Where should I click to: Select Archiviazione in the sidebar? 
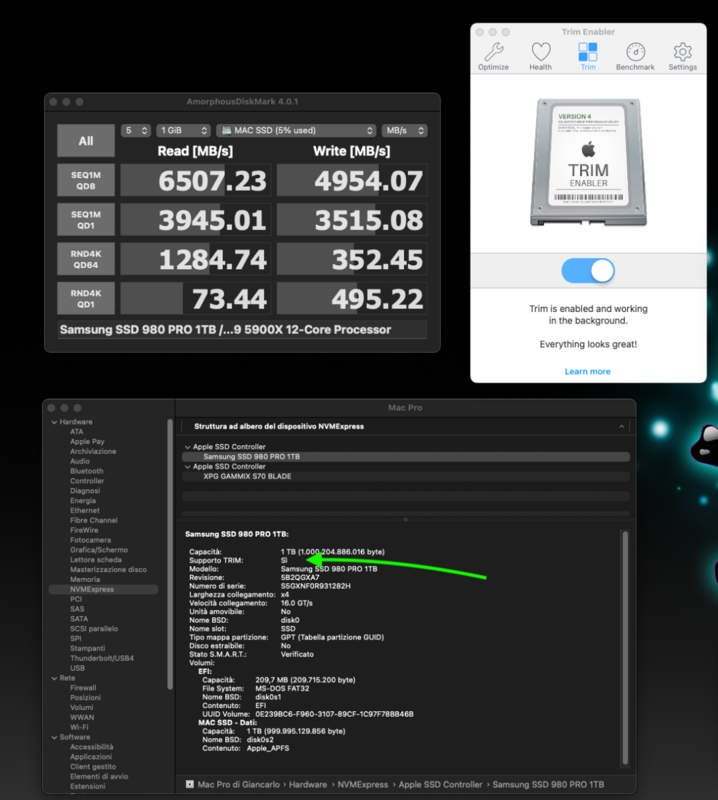point(93,452)
